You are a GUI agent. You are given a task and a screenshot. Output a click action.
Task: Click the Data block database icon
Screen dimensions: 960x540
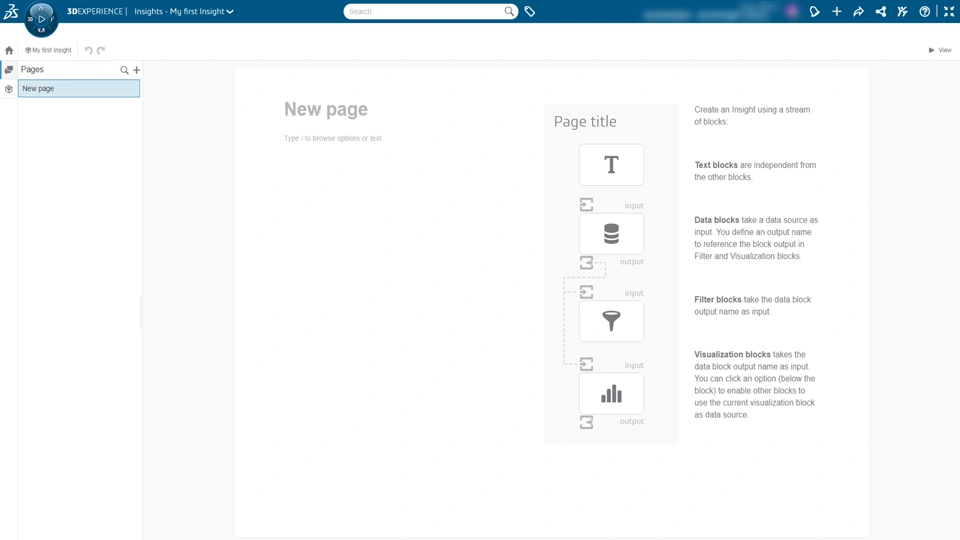[611, 234]
